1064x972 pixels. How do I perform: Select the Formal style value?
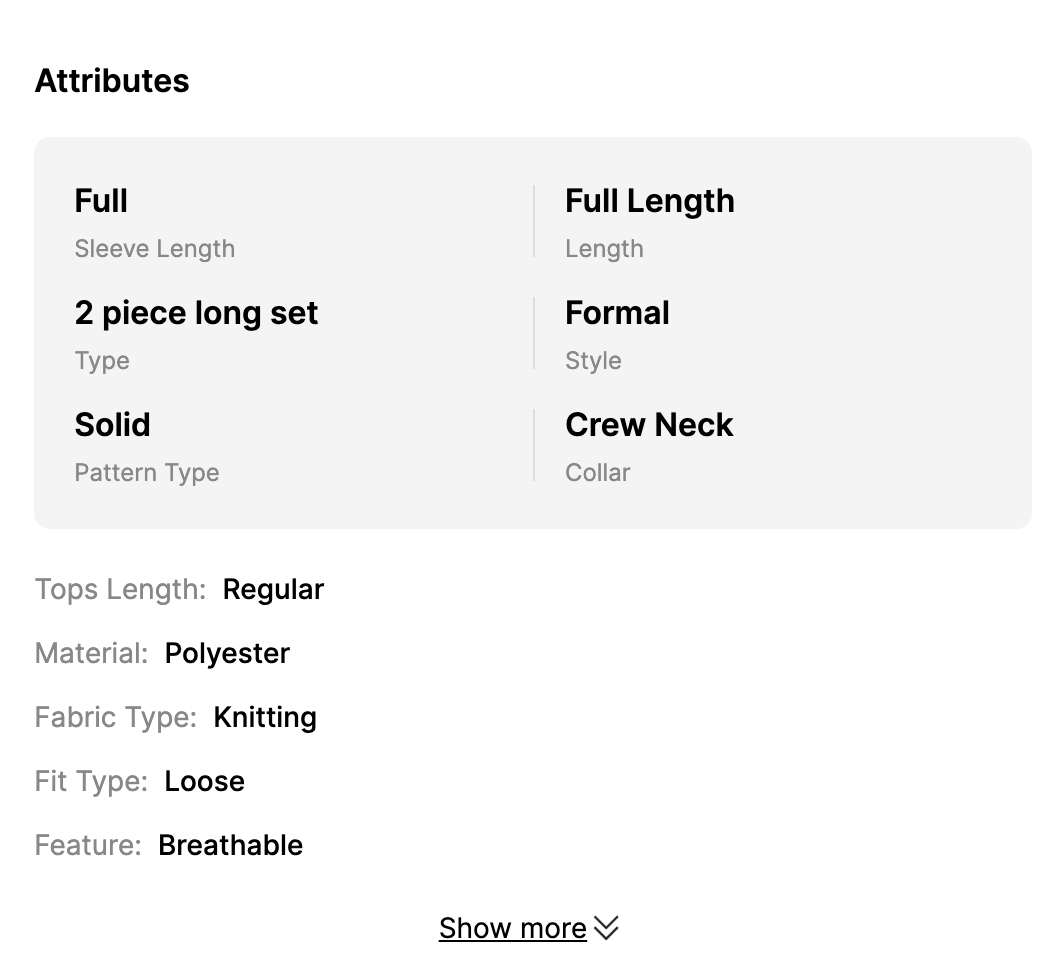pyautogui.click(x=617, y=313)
